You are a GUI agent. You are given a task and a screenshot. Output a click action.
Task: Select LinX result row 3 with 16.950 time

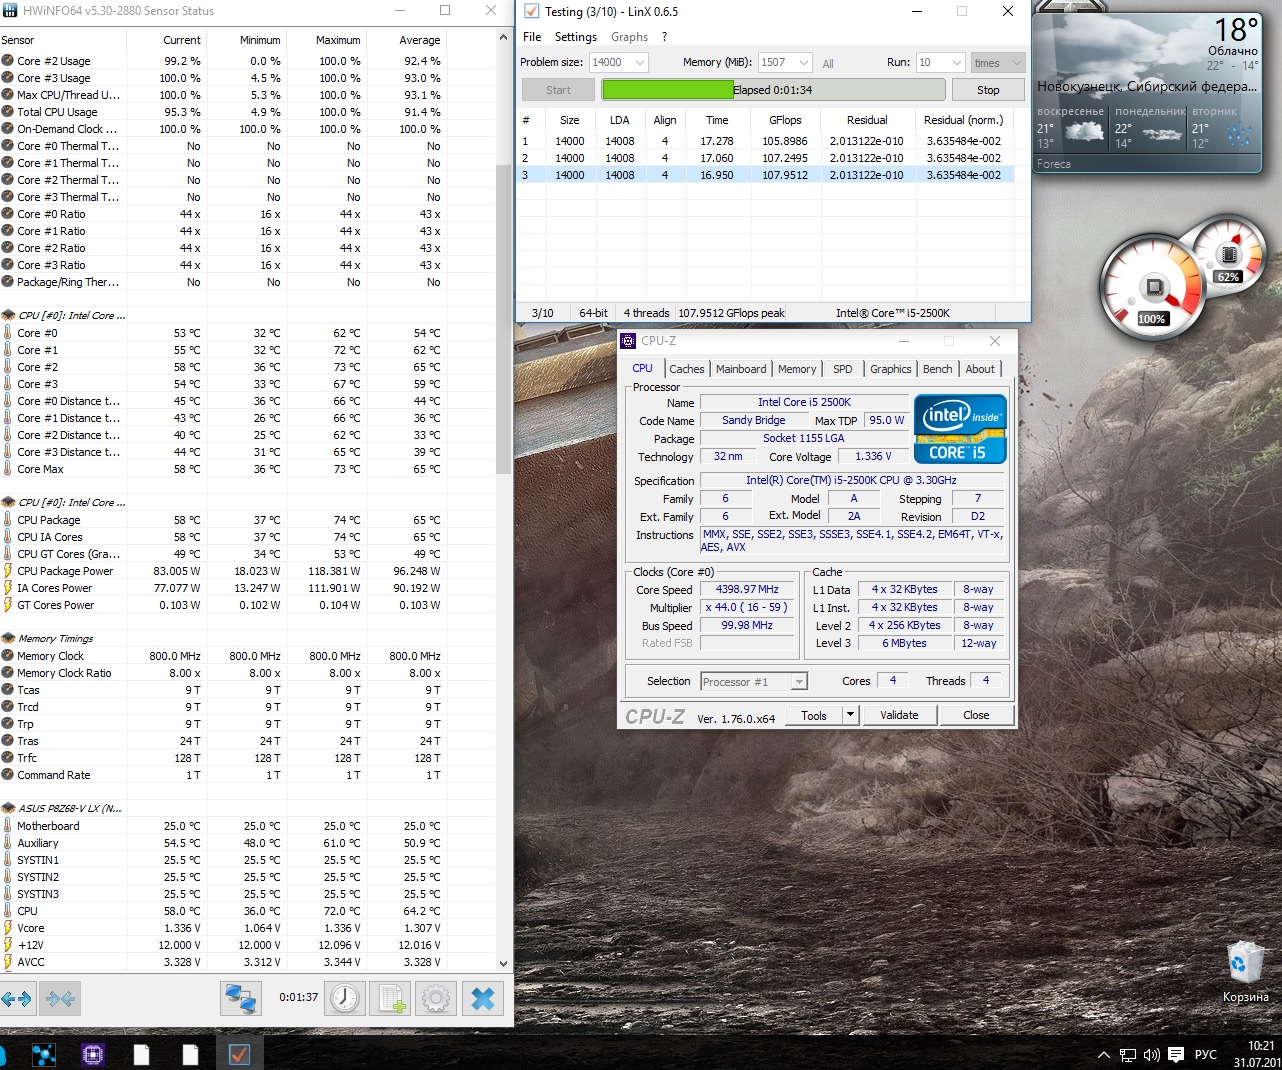pyautogui.click(x=766, y=175)
